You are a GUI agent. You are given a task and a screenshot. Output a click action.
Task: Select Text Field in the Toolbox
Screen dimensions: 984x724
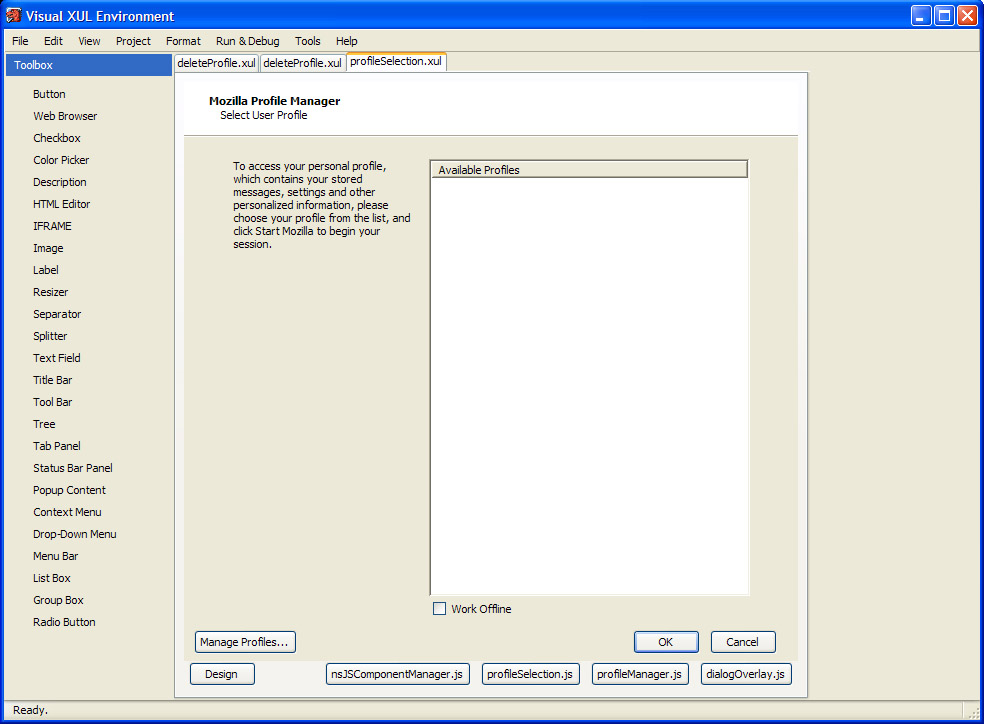click(57, 358)
